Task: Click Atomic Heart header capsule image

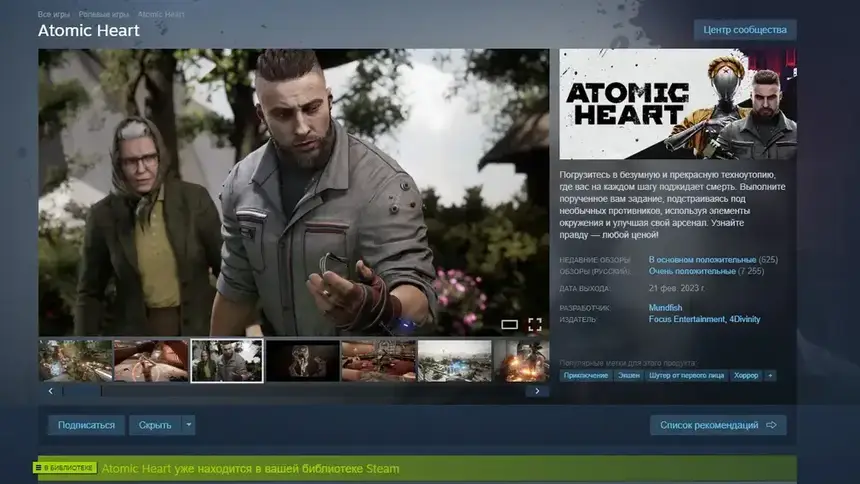Action: (678, 104)
